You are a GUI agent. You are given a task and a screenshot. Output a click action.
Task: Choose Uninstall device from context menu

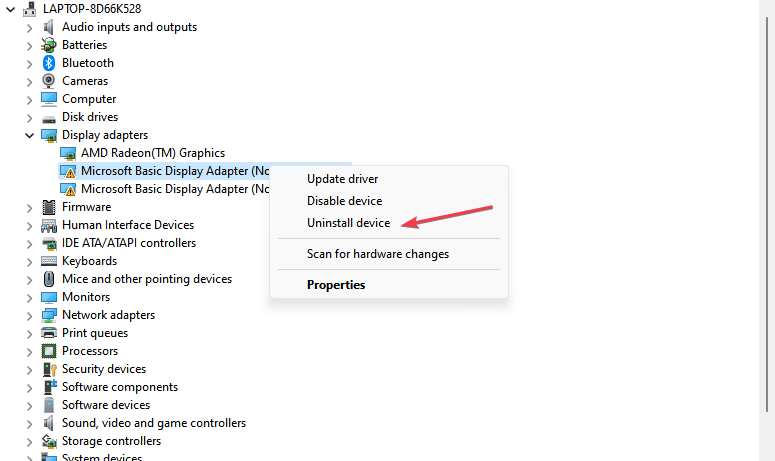[348, 223]
